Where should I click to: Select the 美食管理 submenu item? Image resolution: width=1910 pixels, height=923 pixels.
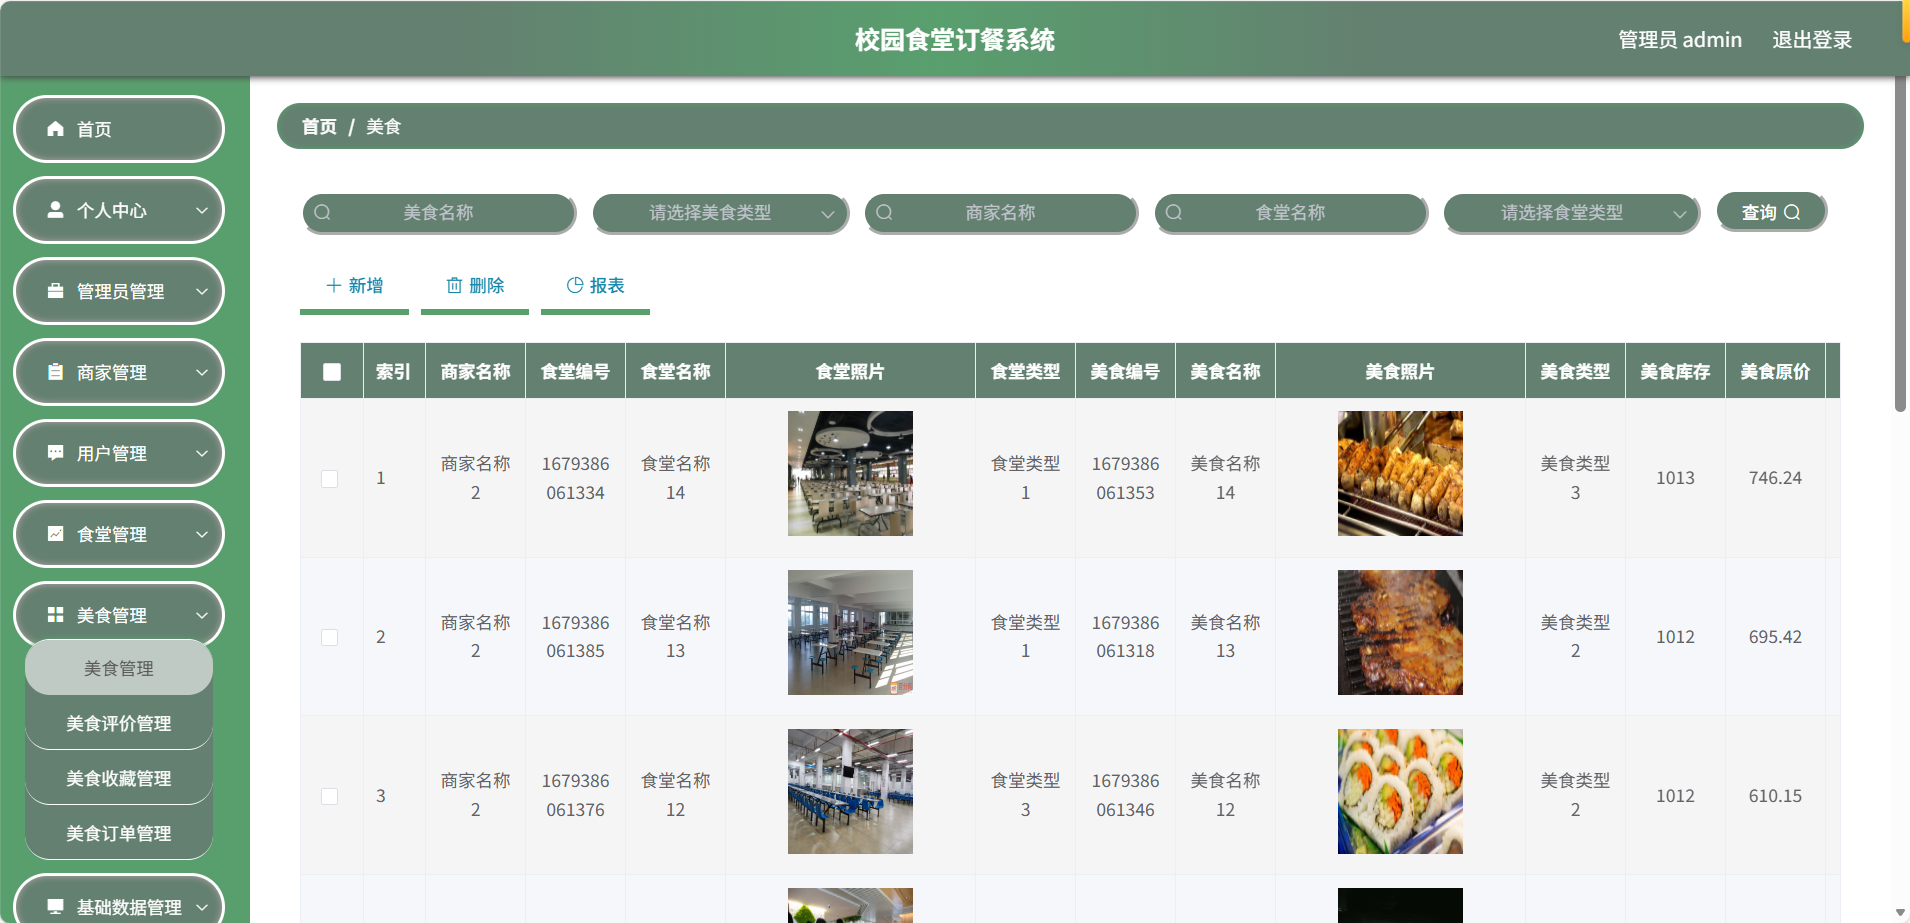click(119, 668)
